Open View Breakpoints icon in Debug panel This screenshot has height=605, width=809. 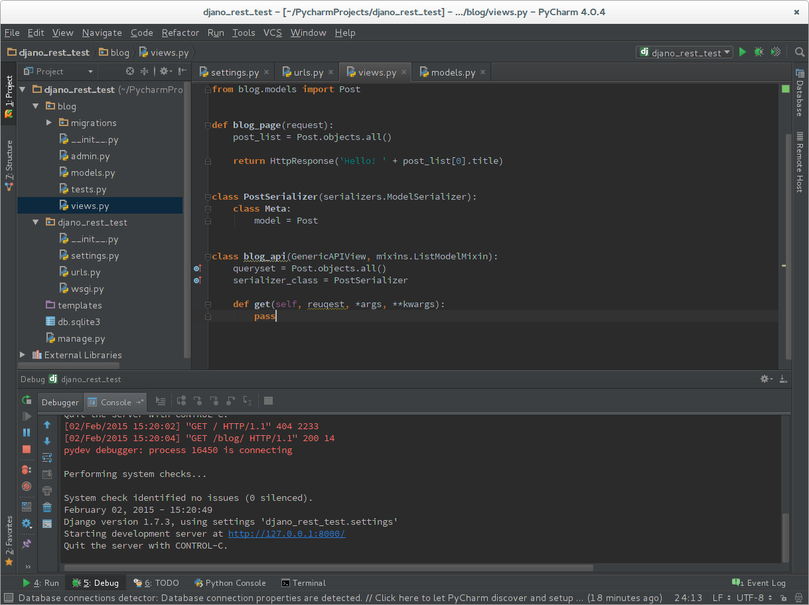(x=27, y=470)
